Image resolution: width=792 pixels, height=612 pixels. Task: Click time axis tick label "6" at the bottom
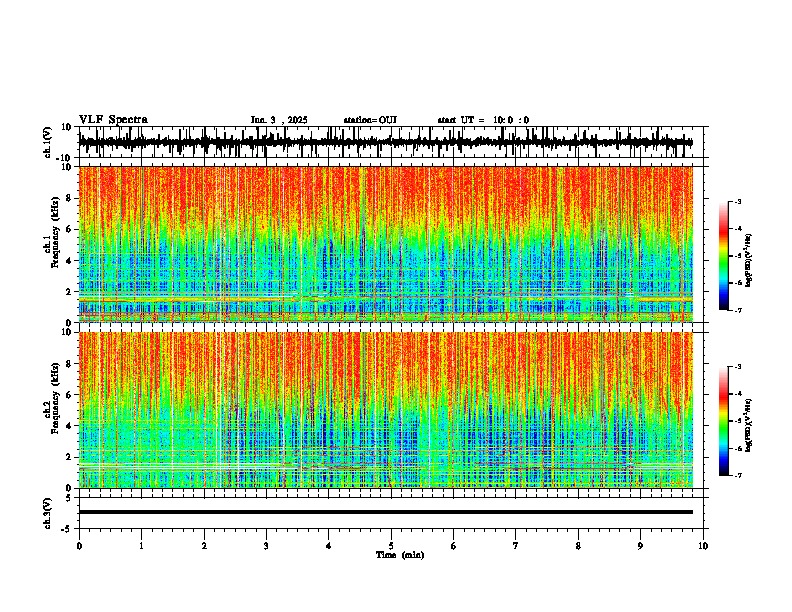pos(454,546)
